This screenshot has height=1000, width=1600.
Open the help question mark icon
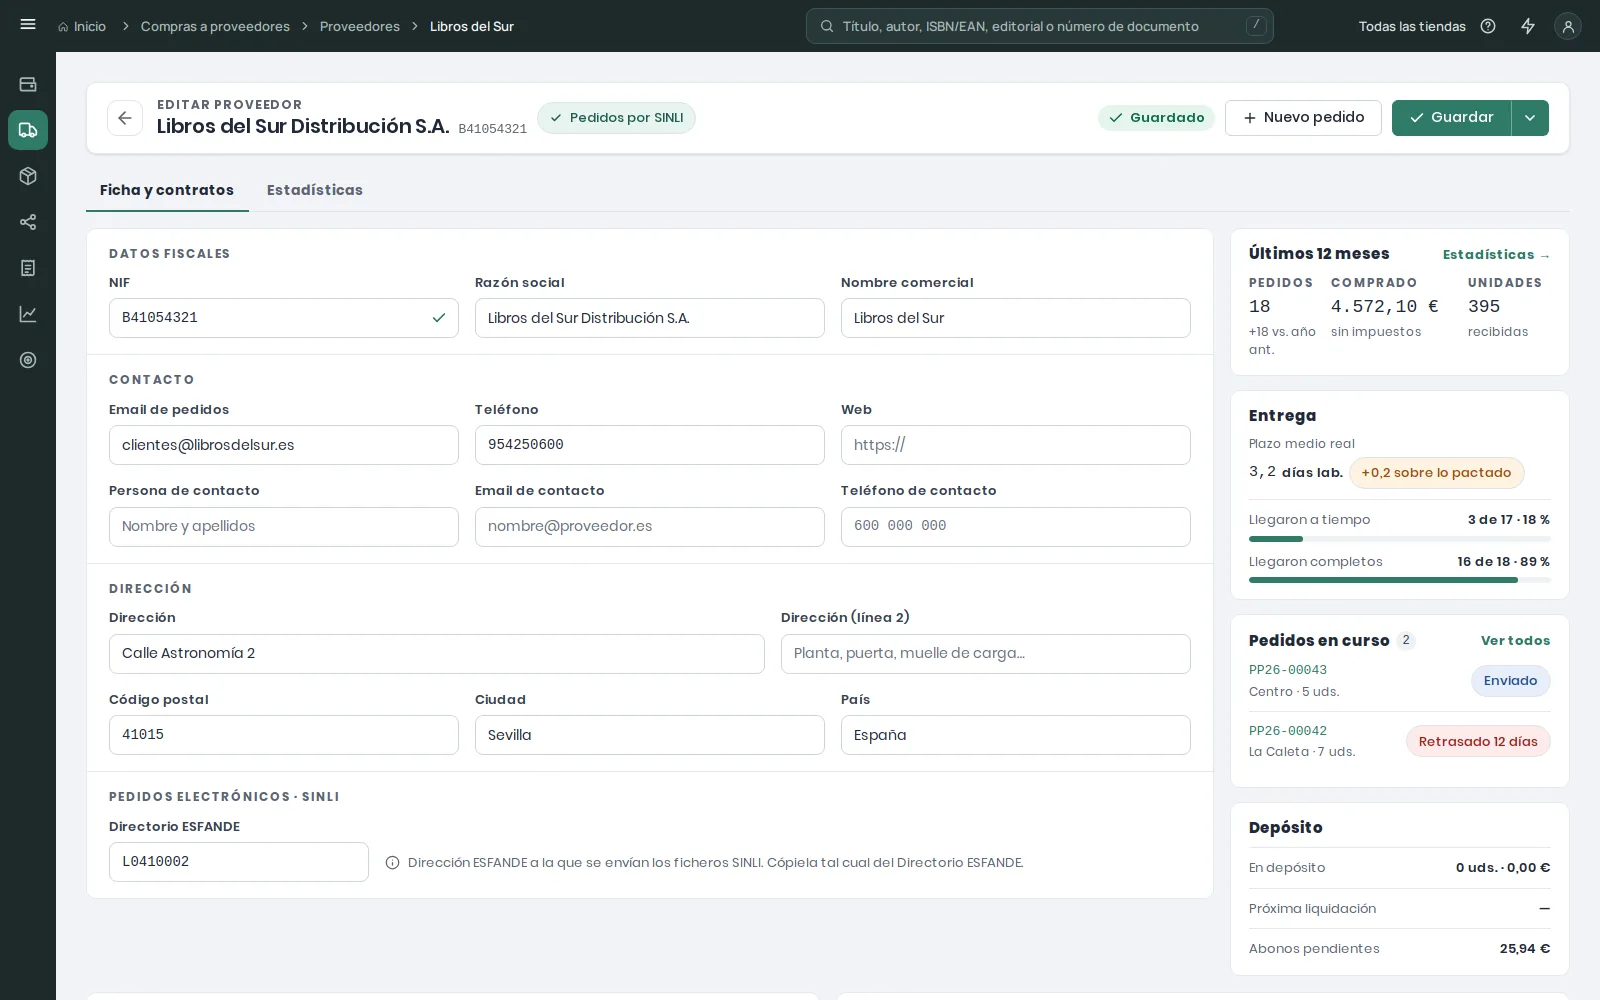coord(1488,26)
